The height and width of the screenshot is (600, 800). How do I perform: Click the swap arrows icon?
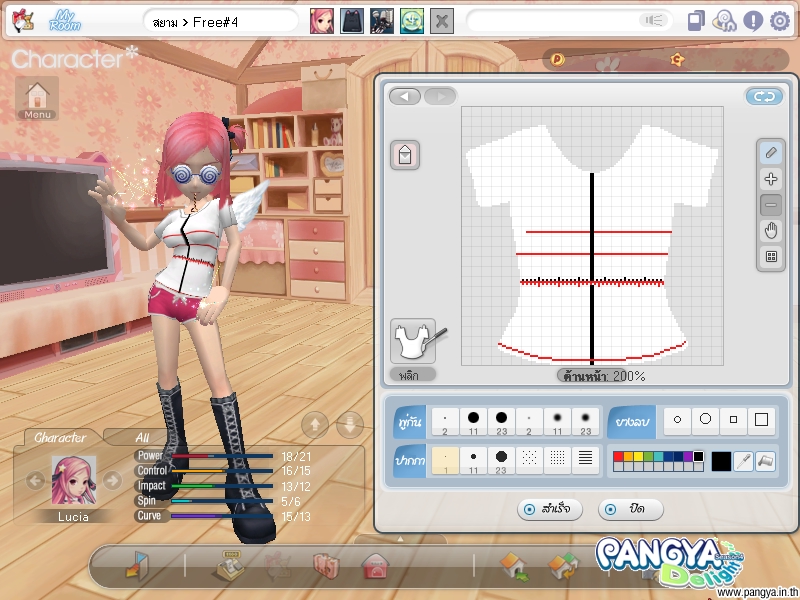[x=764, y=96]
